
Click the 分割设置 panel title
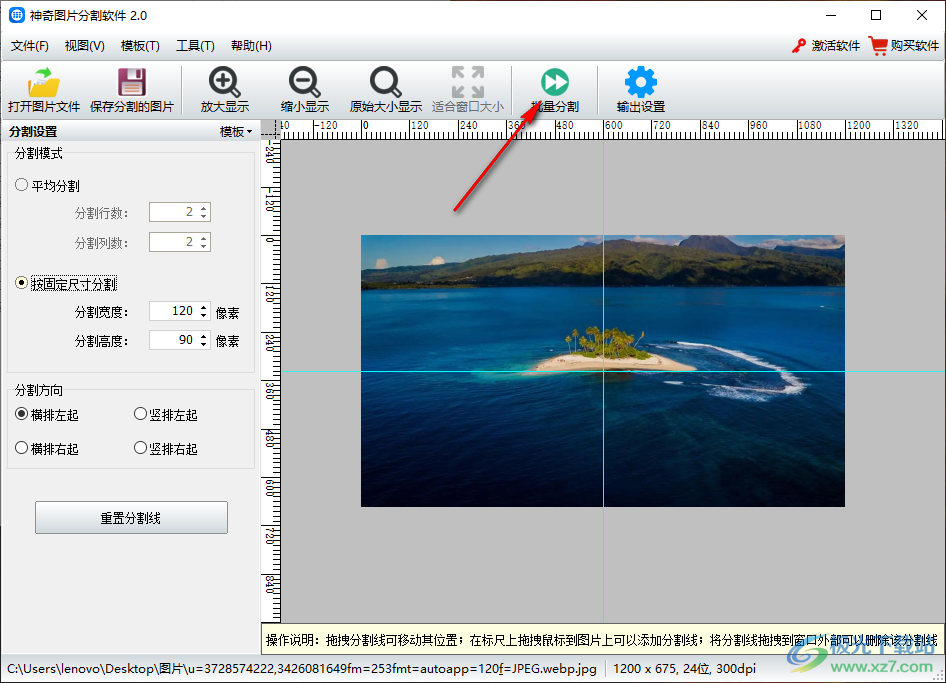pyautogui.click(x=33, y=132)
